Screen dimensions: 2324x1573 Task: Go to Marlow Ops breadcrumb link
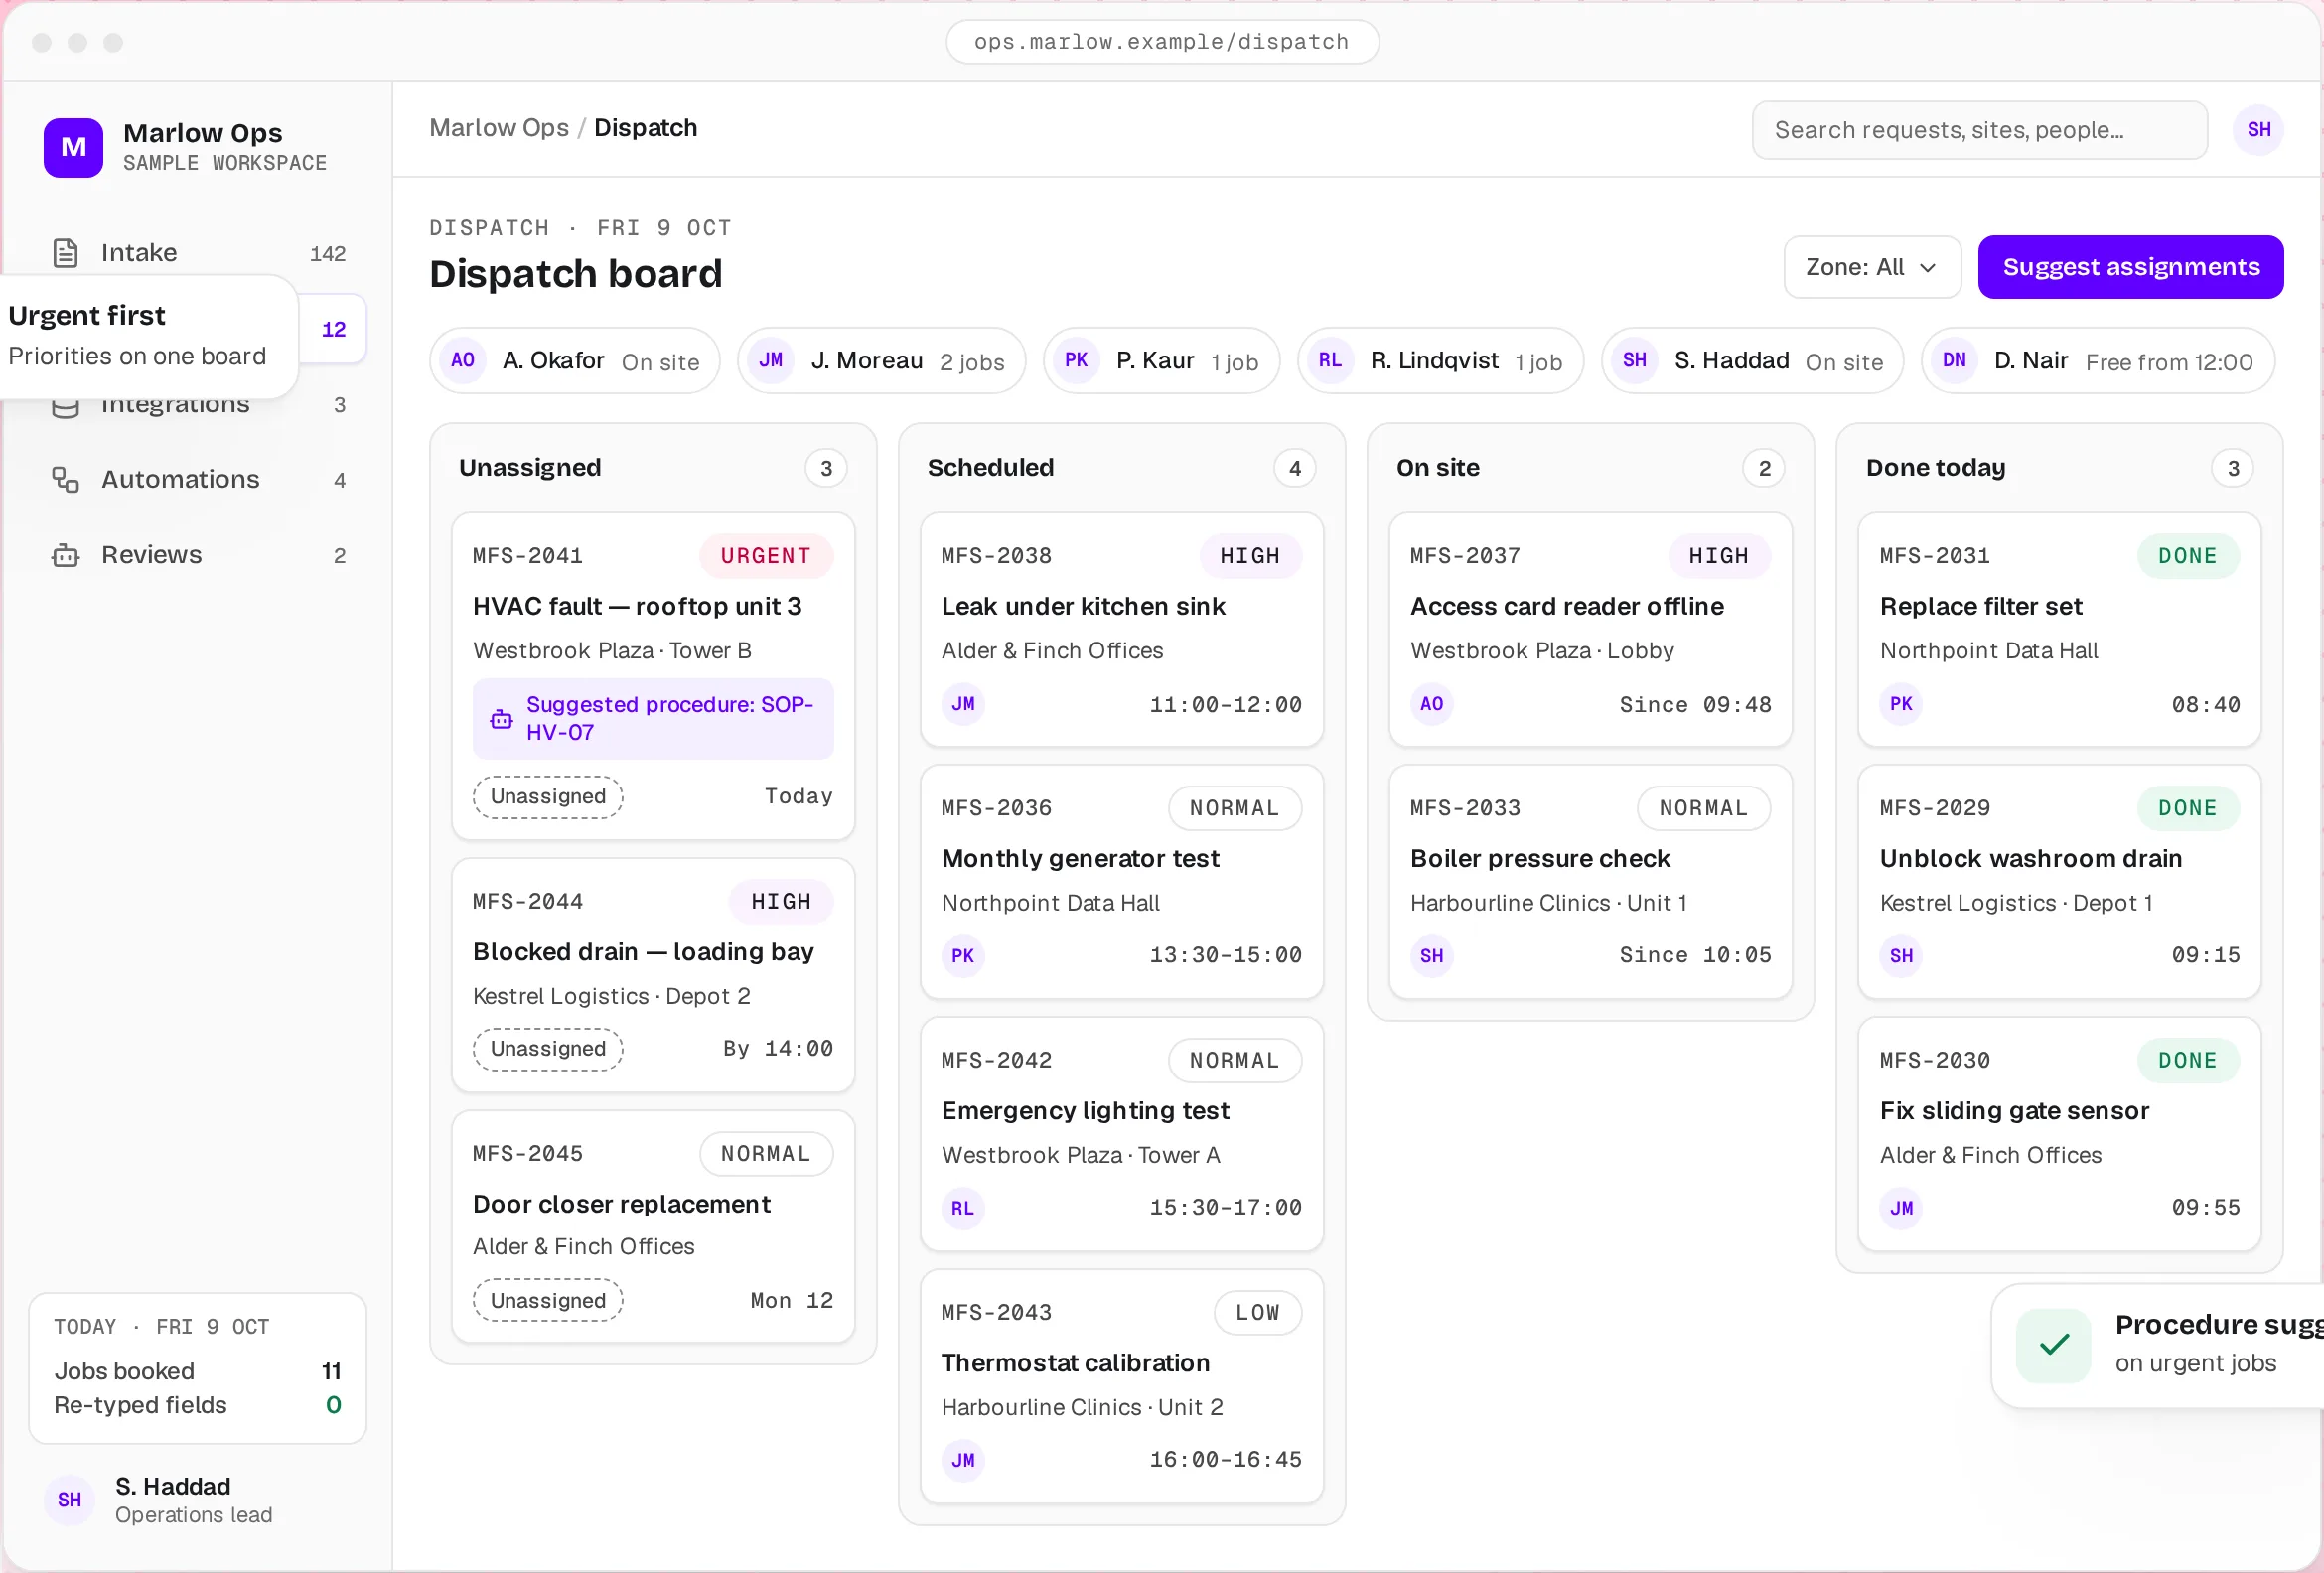coord(499,128)
